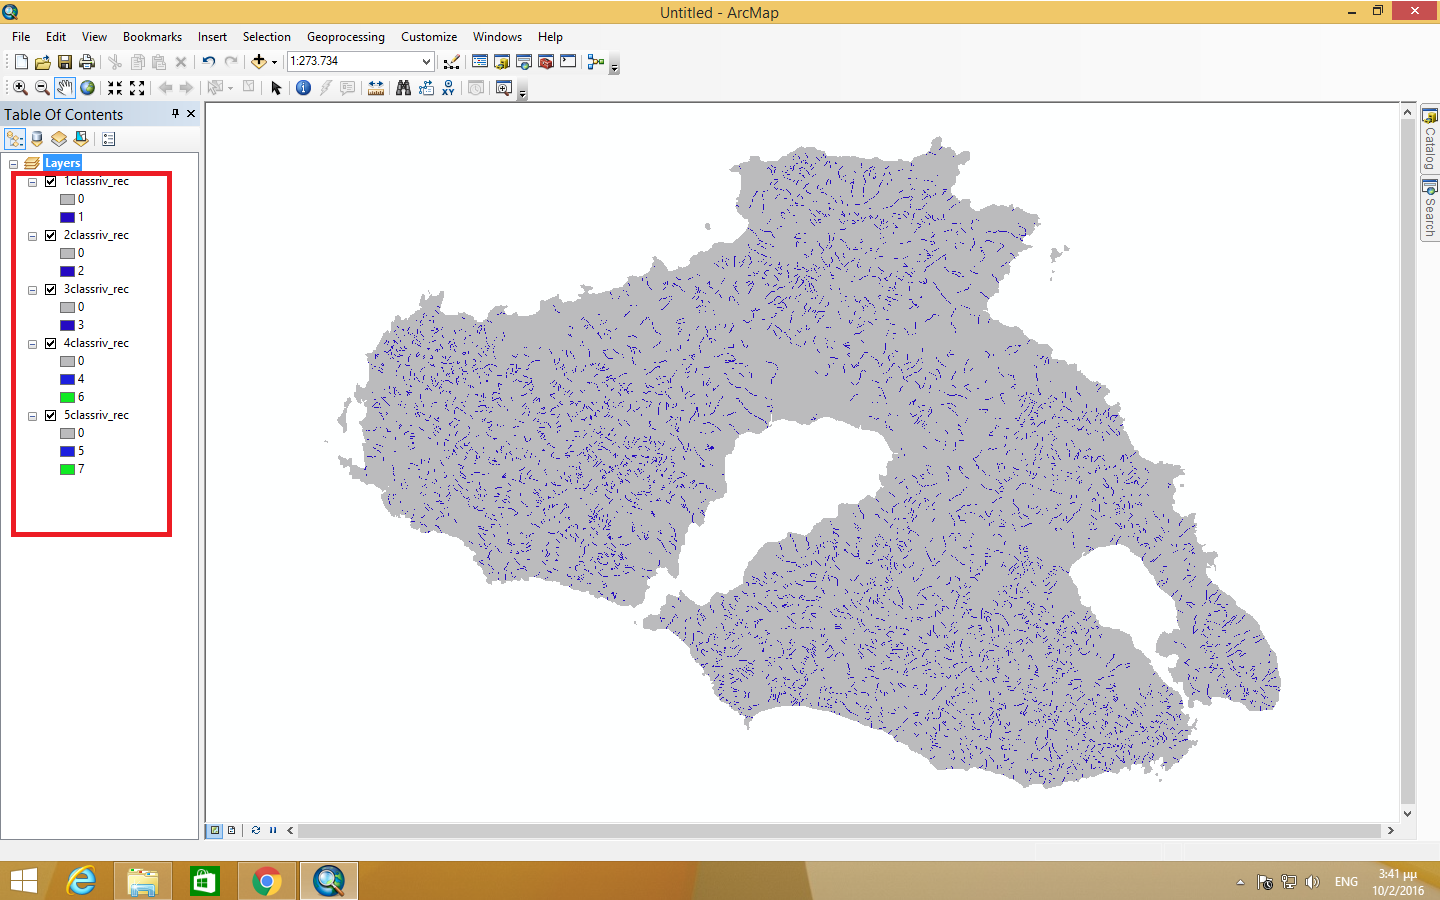Viewport: 1440px width, 900px height.
Task: Click green swatch for 4classriv_rec value 6
Action: [67, 397]
